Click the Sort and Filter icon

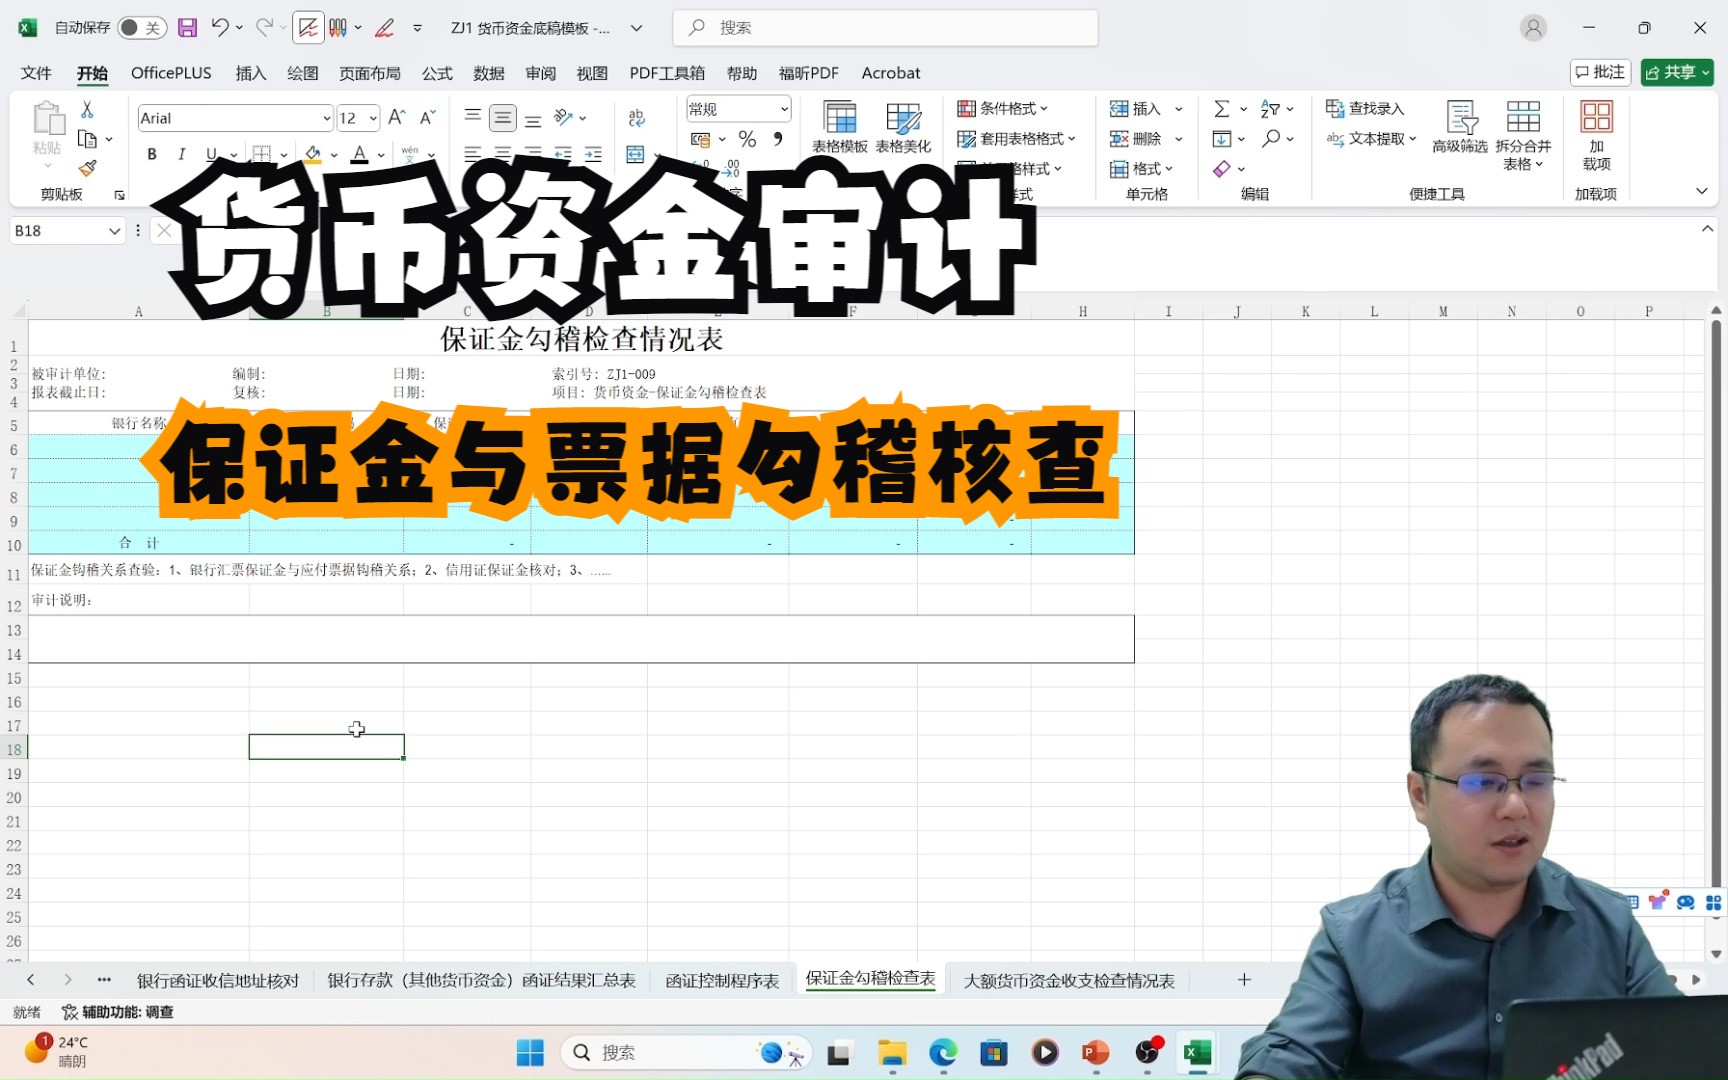click(1270, 109)
